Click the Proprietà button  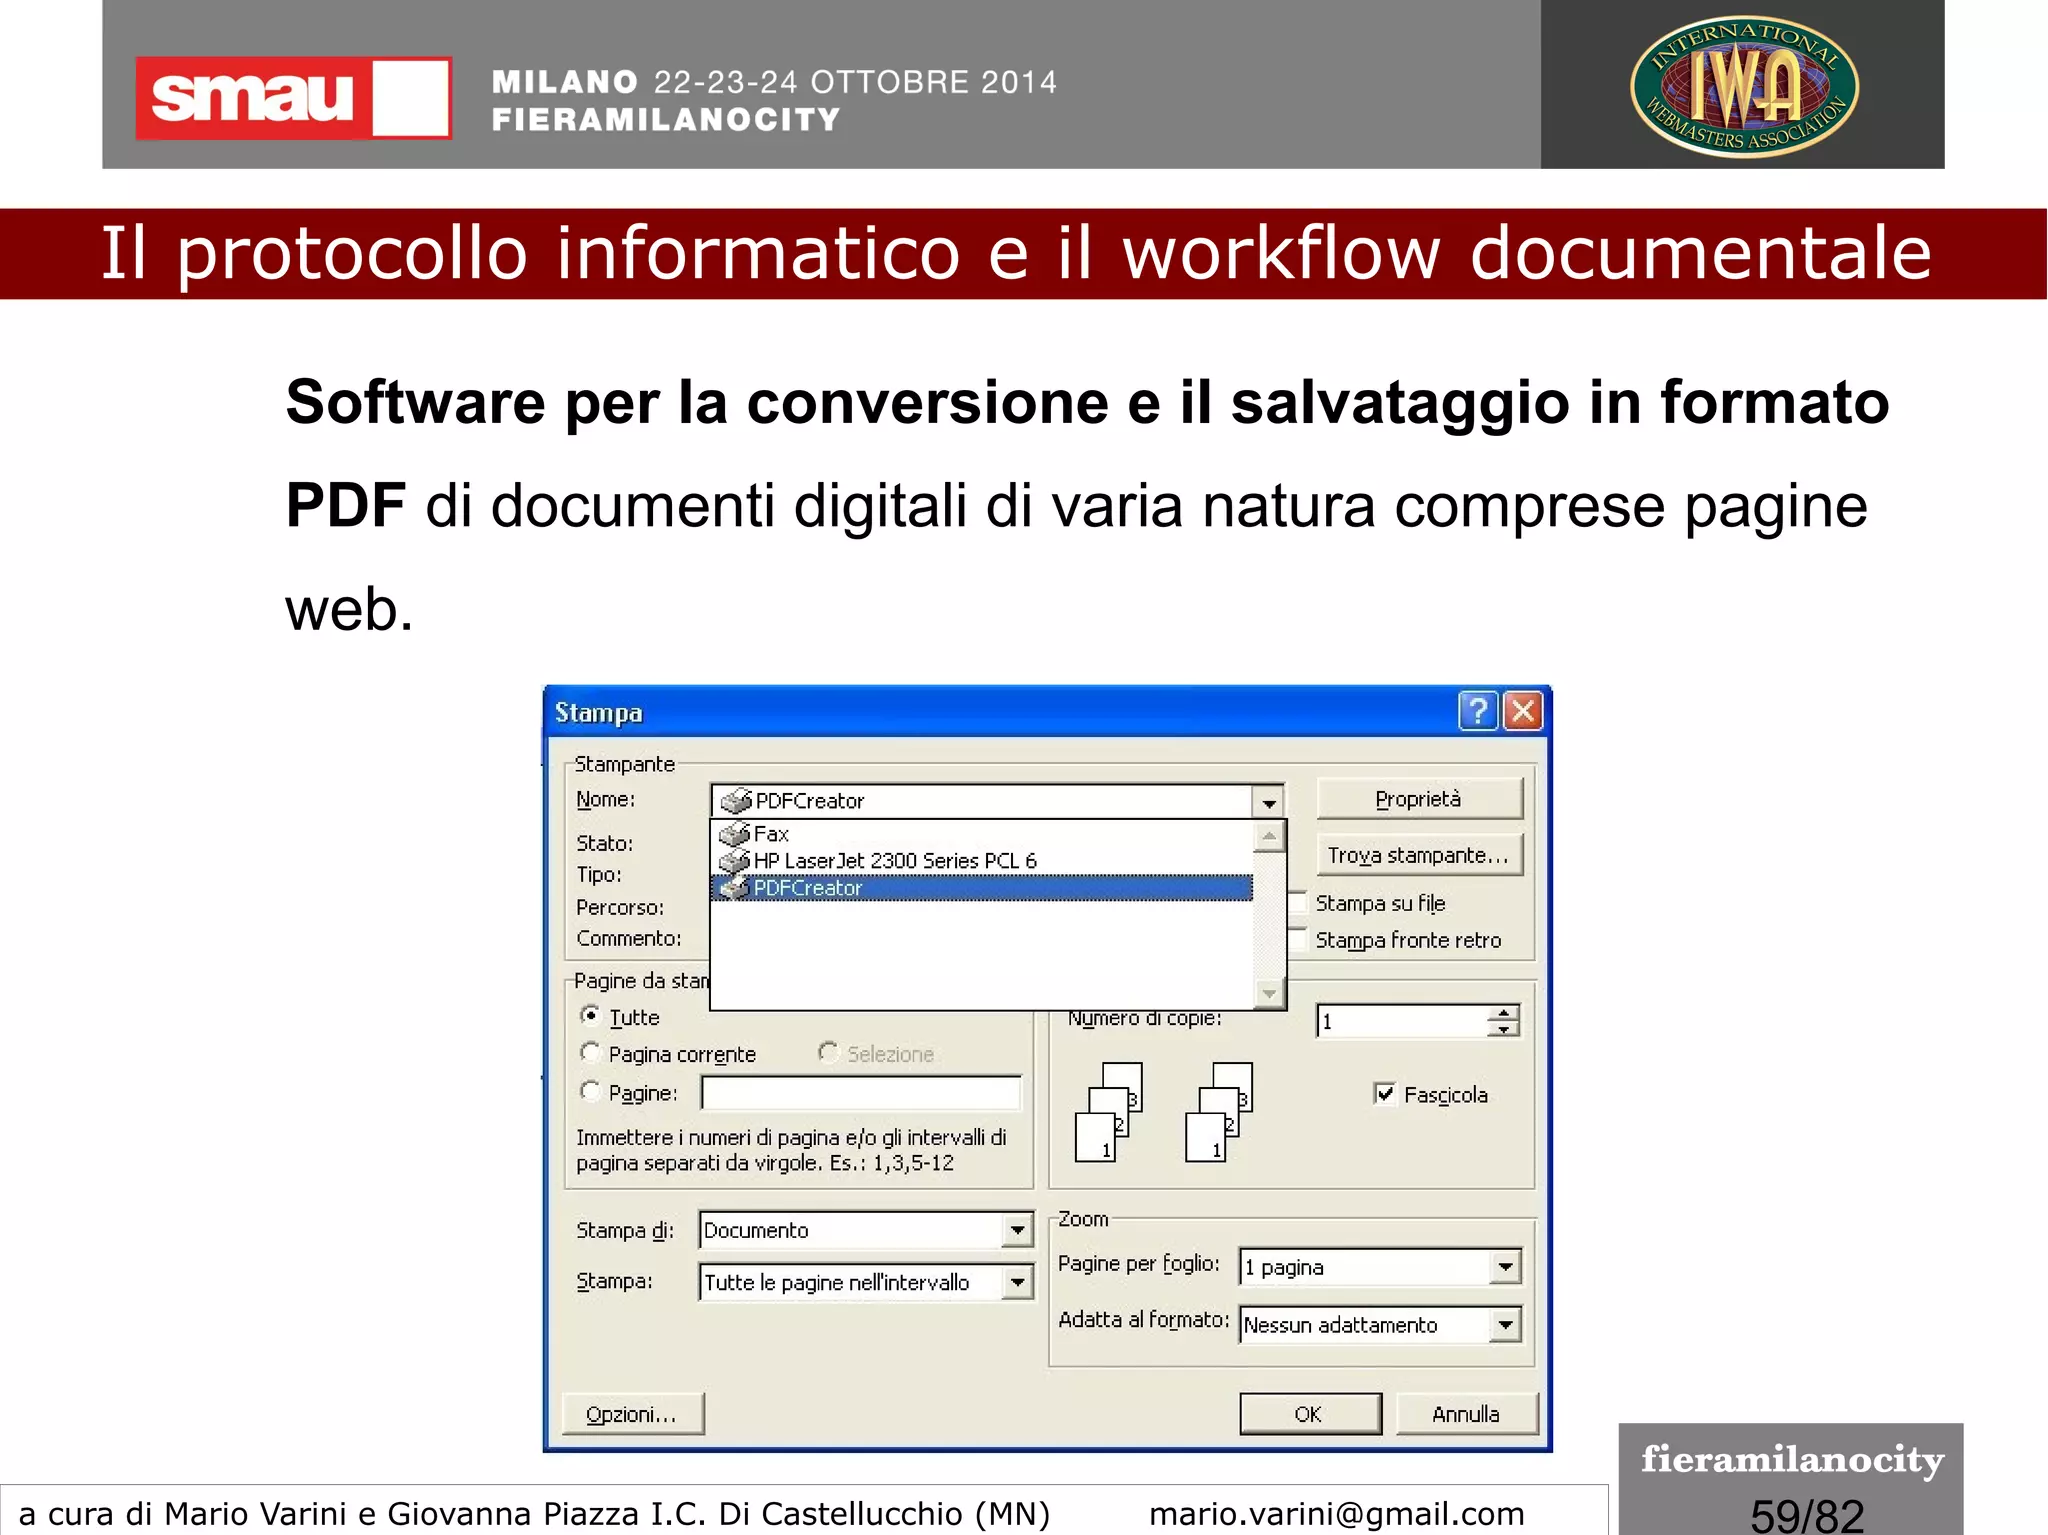[x=1419, y=799]
